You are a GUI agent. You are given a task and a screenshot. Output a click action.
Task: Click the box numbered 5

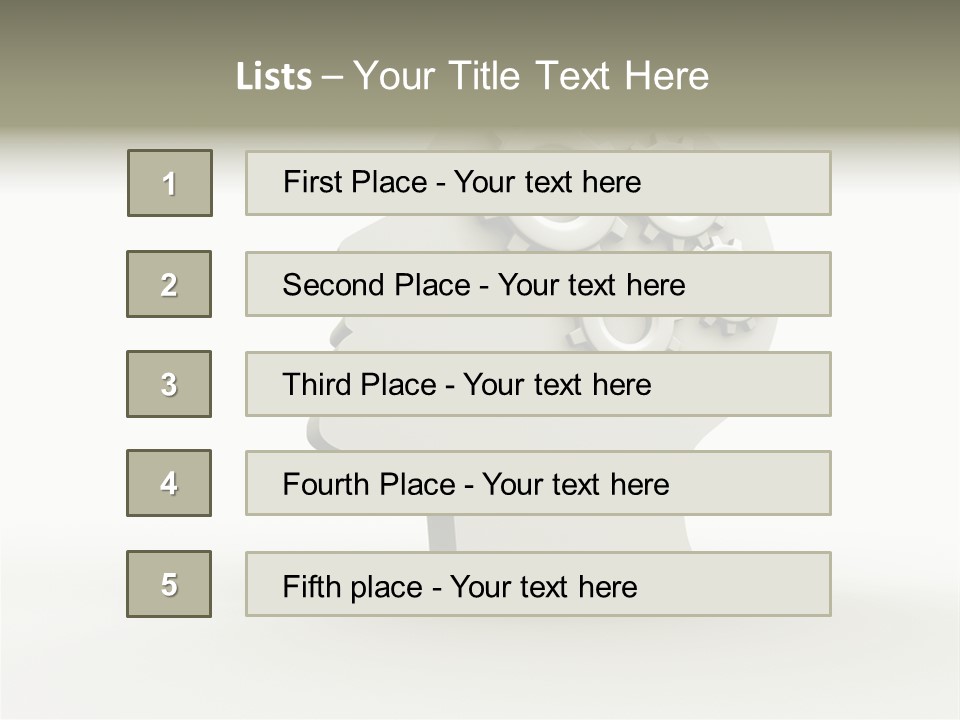click(x=169, y=584)
